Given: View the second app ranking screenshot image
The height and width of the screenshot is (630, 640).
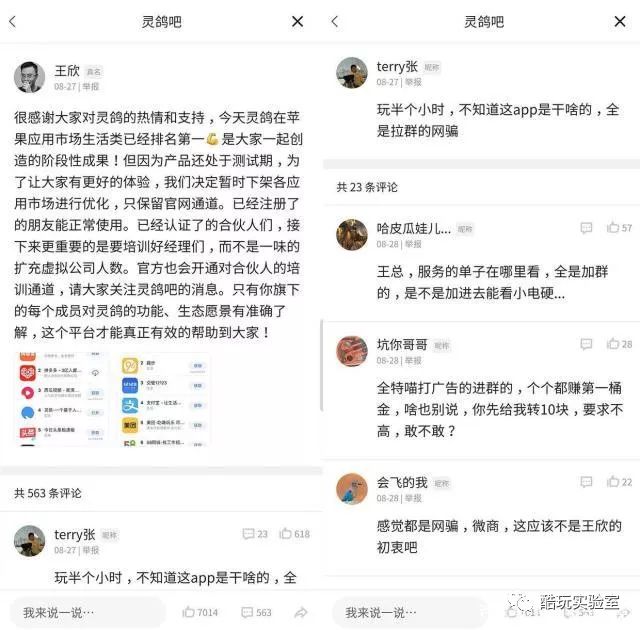Looking at the screenshot, I should click(x=164, y=399).
